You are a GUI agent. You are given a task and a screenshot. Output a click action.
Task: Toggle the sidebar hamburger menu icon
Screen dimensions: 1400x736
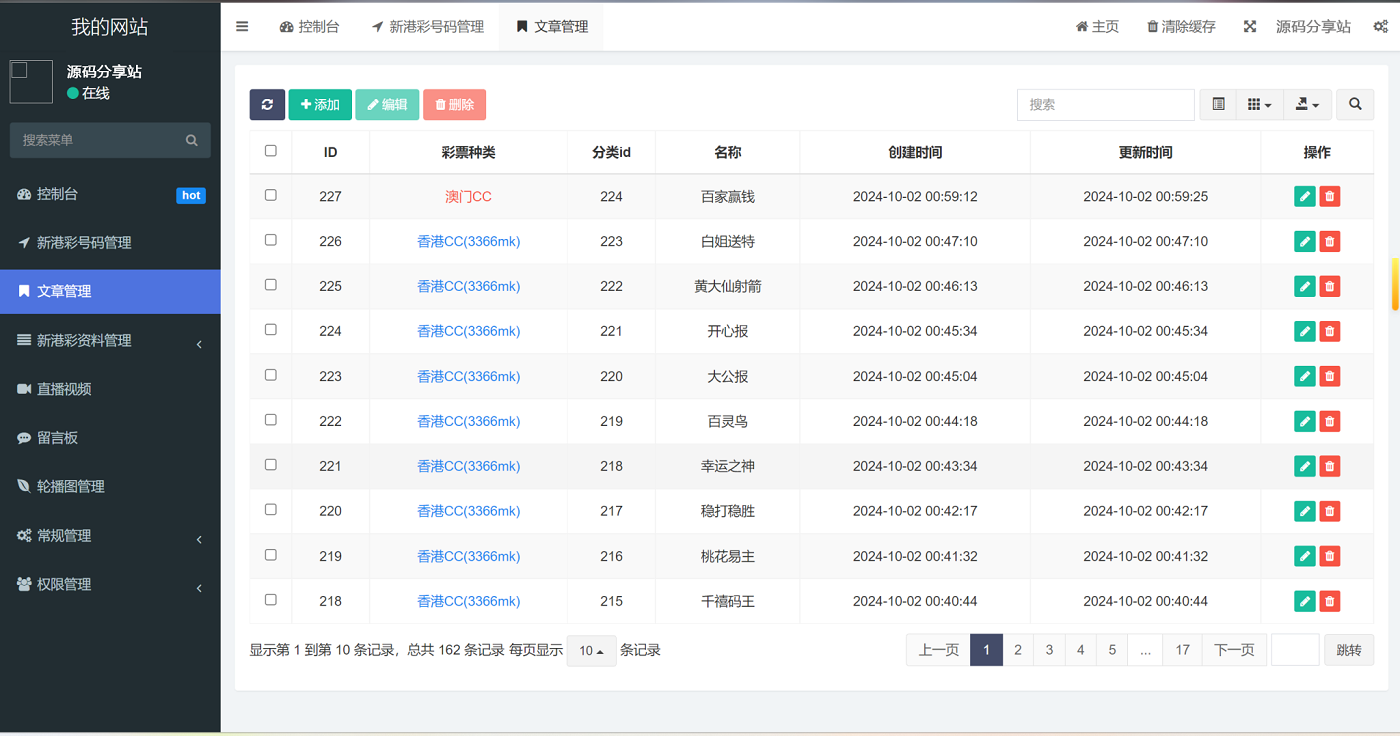[x=242, y=27]
